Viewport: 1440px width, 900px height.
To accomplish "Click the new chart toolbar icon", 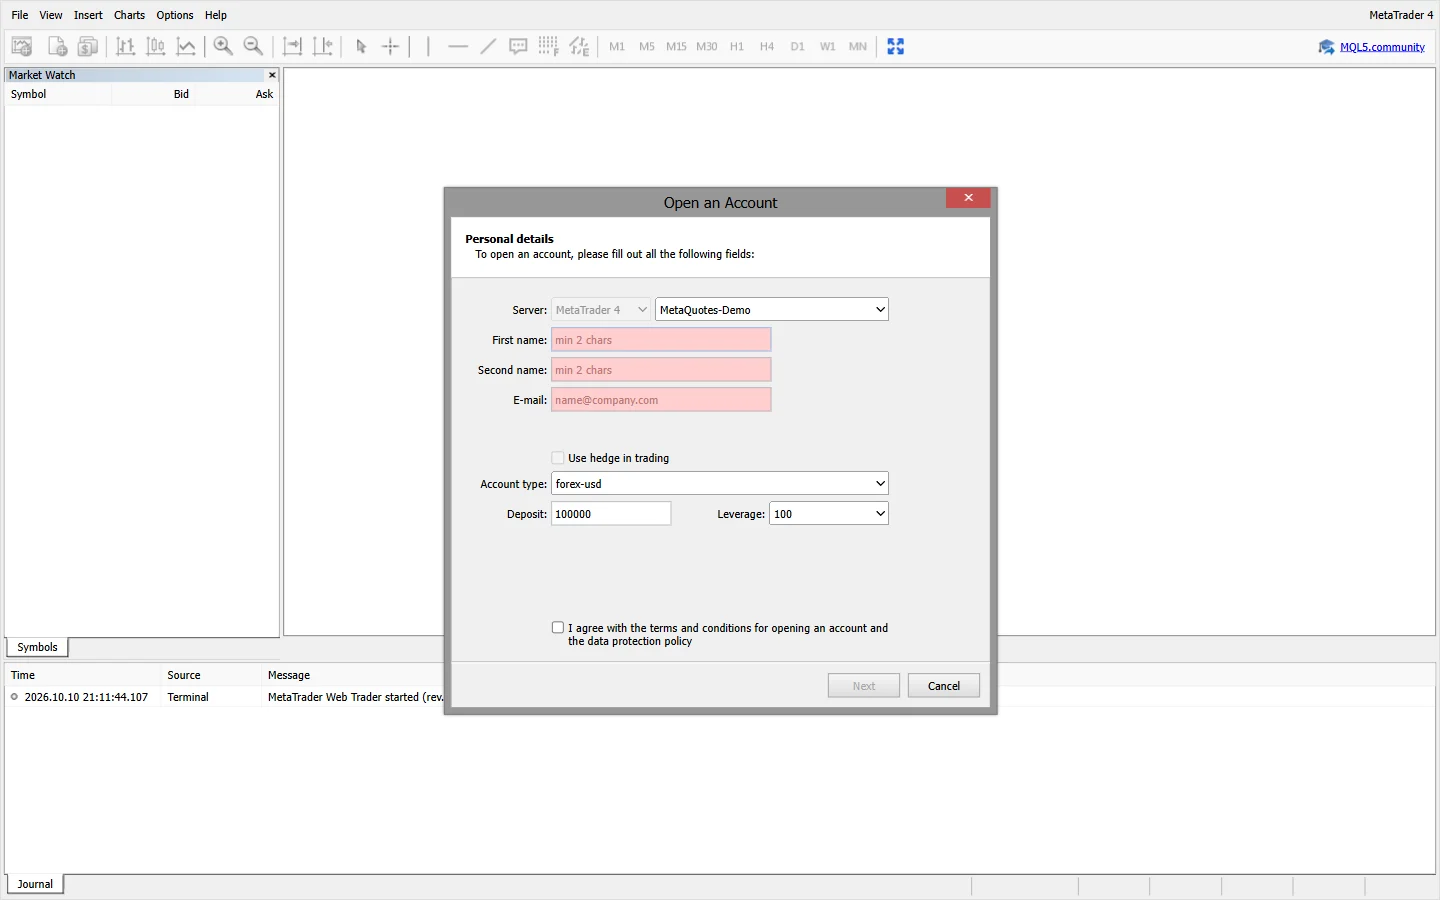I will (x=22, y=46).
